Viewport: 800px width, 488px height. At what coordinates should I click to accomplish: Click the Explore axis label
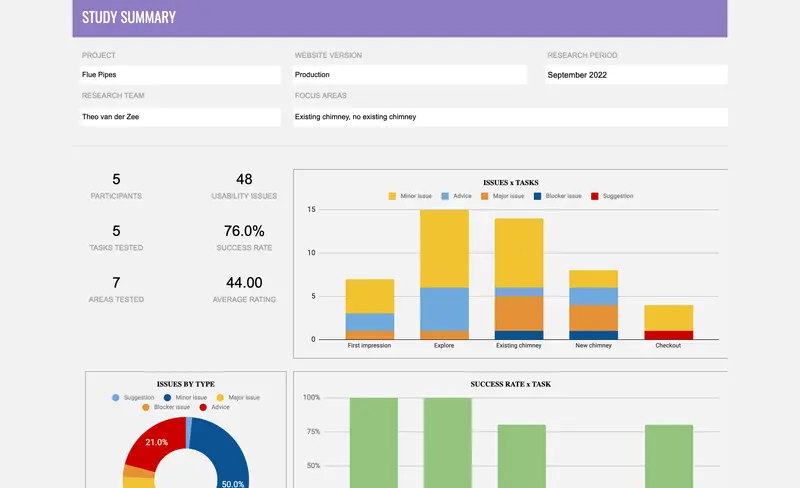(444, 346)
